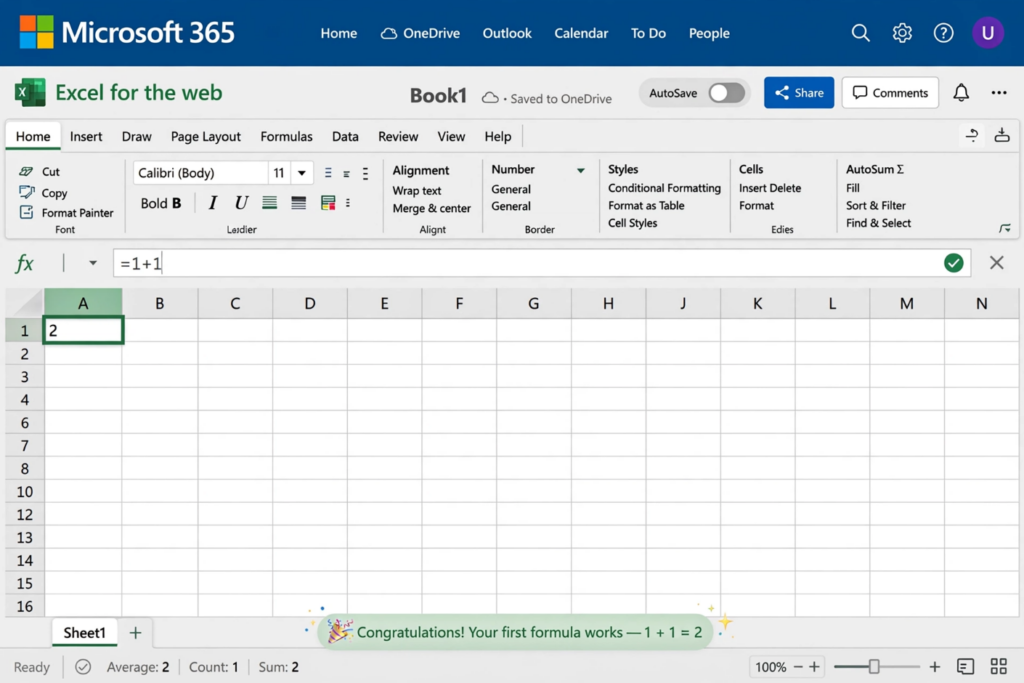Viewport: 1024px width, 683px height.
Task: Click the ribbon display arrow icon
Action: [971, 135]
